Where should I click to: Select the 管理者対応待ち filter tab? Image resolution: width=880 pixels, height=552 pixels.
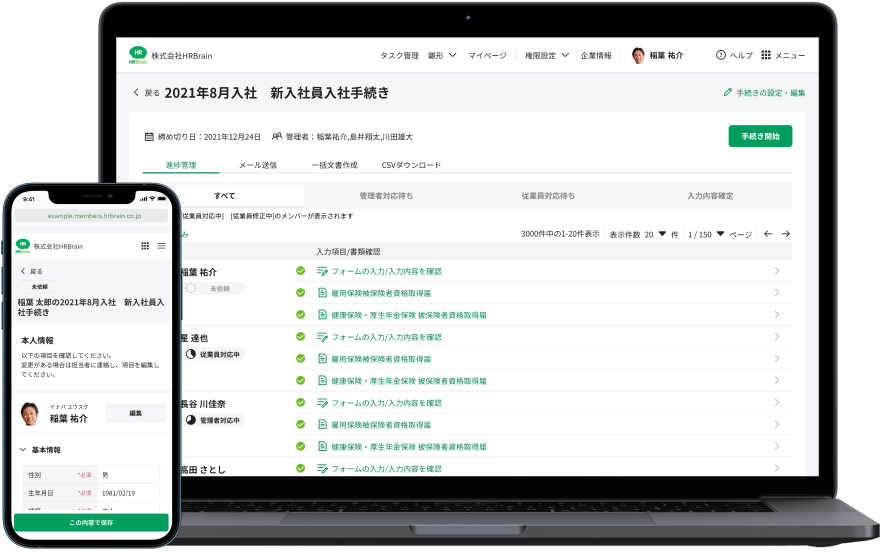click(385, 196)
